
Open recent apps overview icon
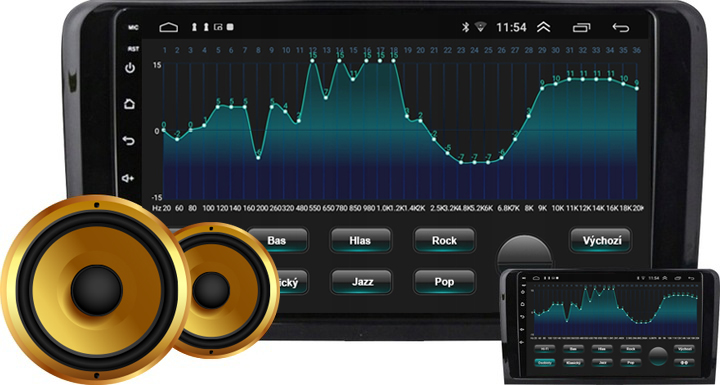pyautogui.click(x=581, y=28)
